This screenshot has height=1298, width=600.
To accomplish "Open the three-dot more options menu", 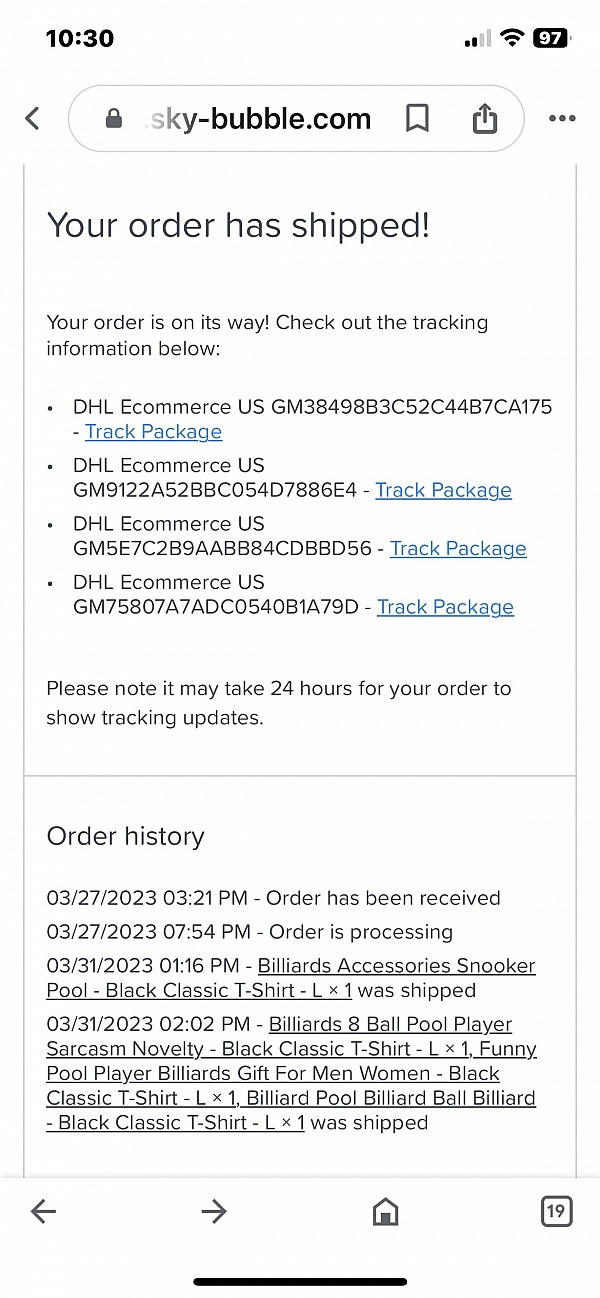I will point(562,118).
